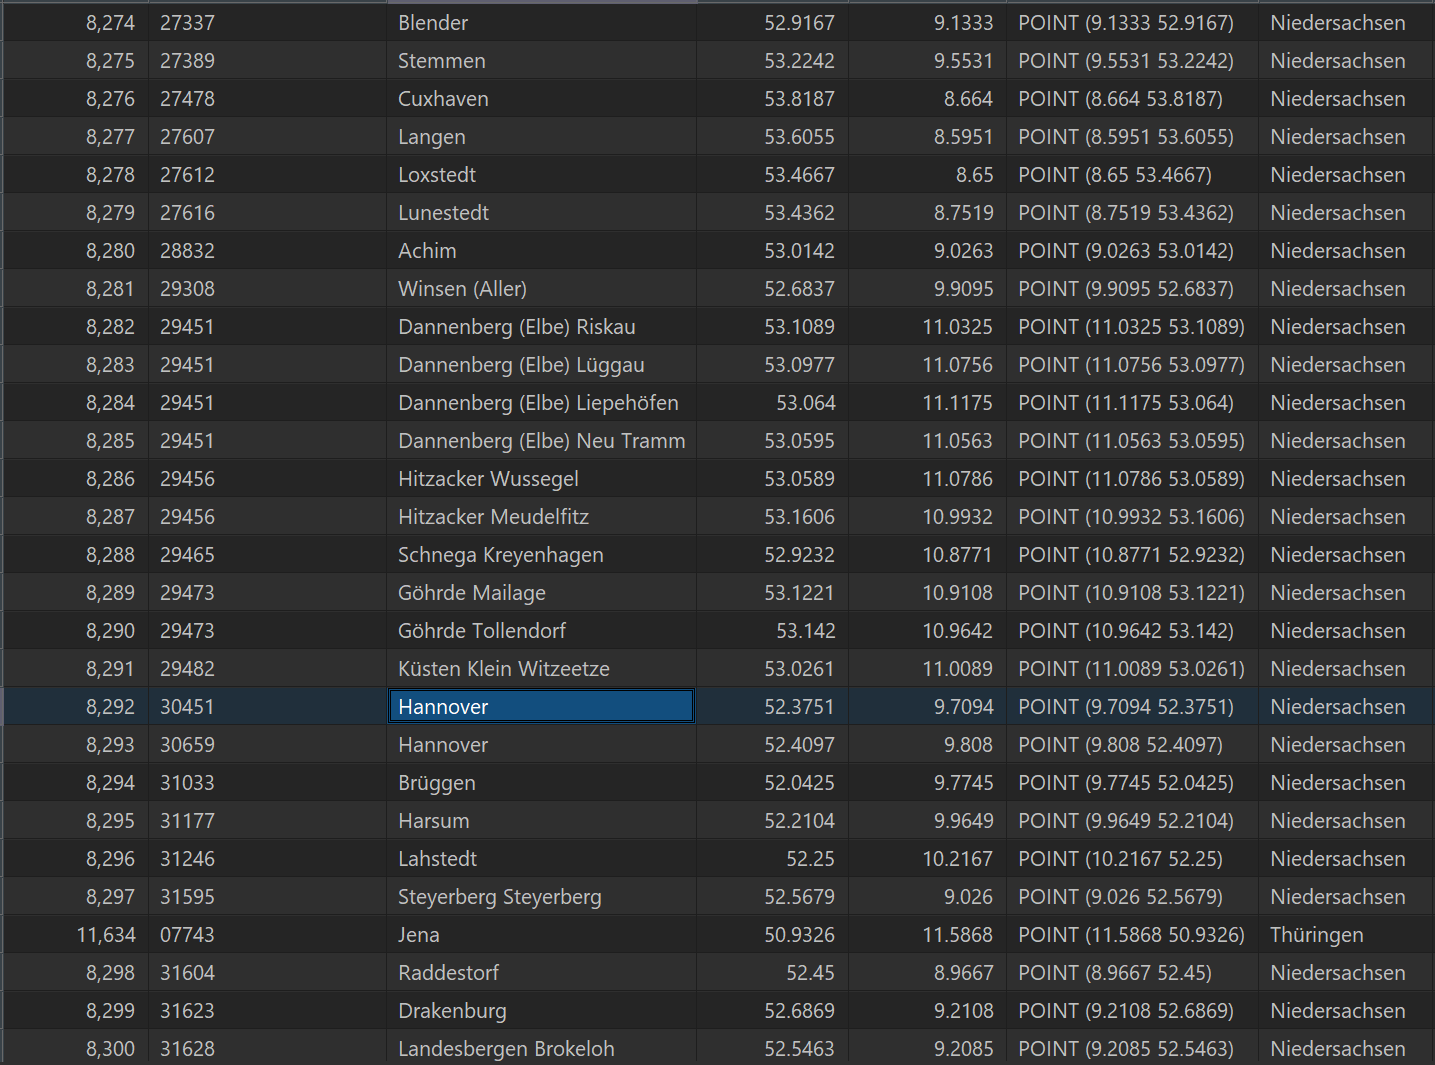
Task: Select the Winsen (Aller) cell
Action: [x=462, y=289]
